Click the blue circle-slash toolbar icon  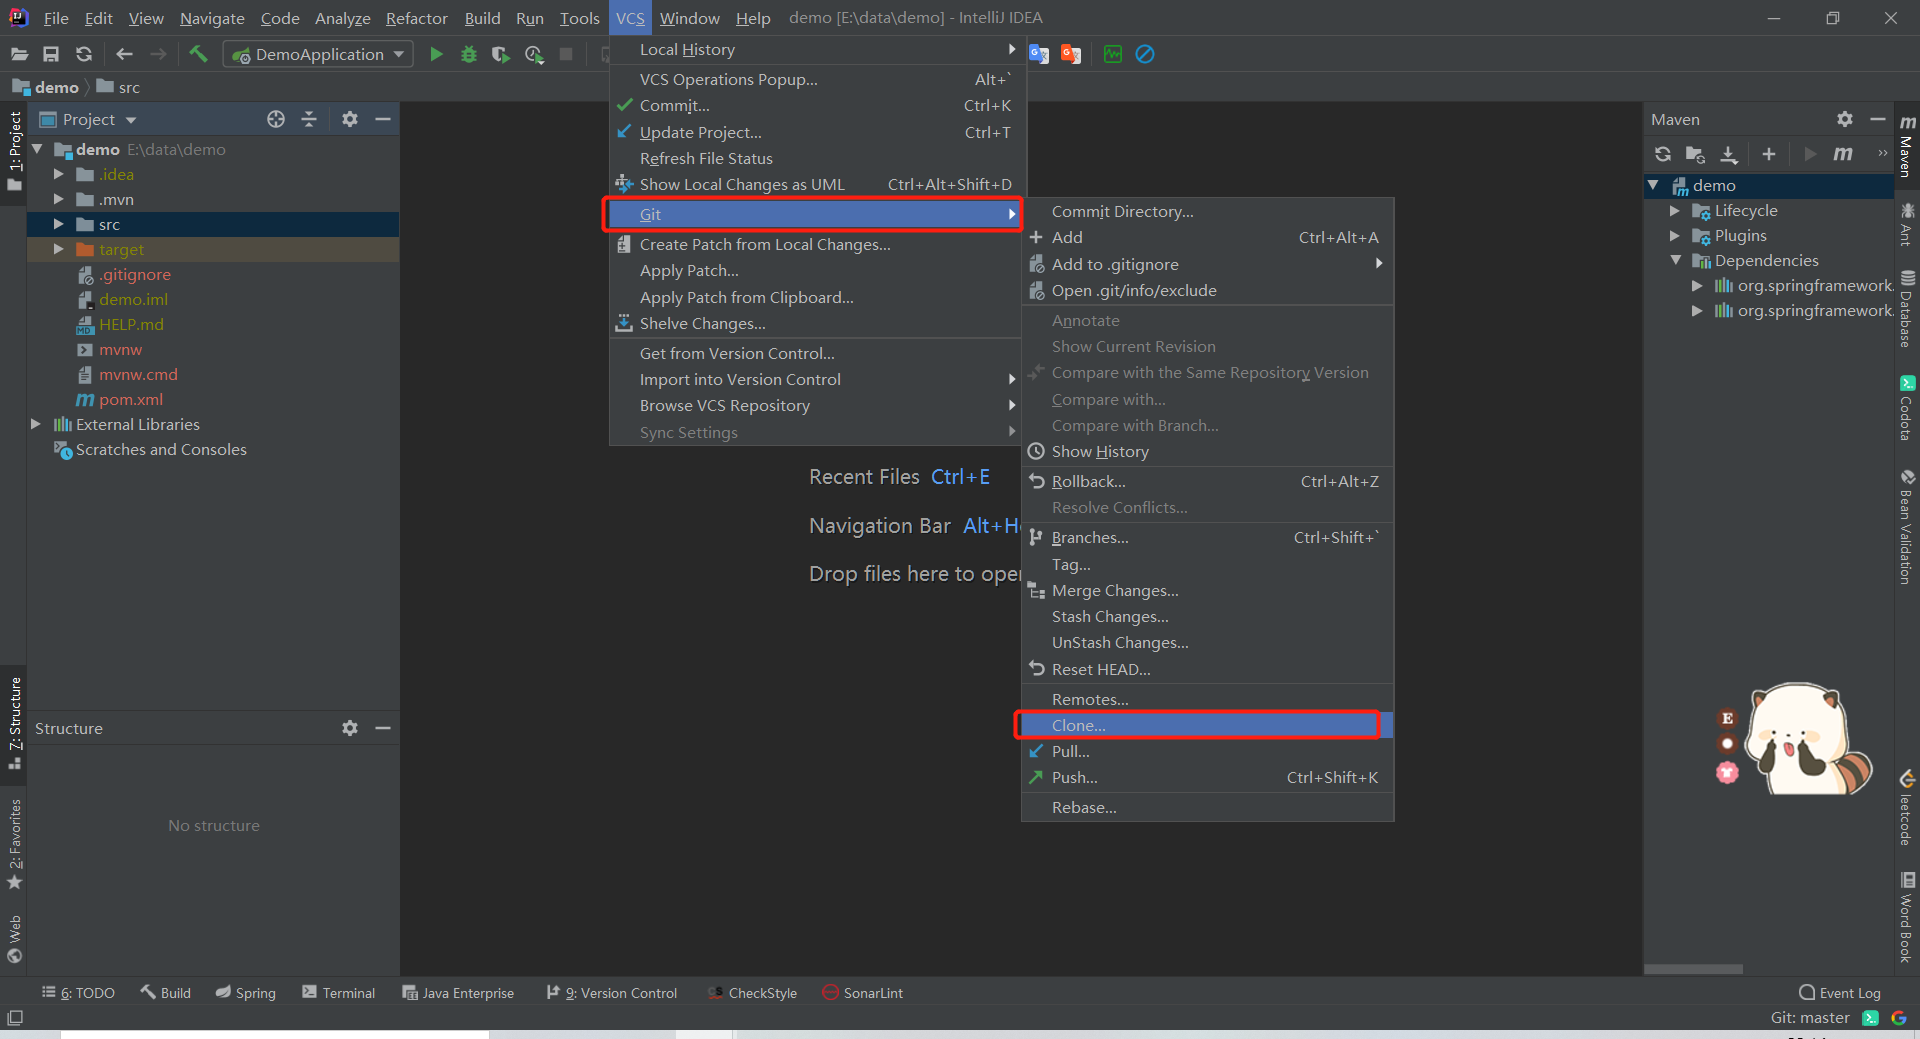click(x=1145, y=54)
